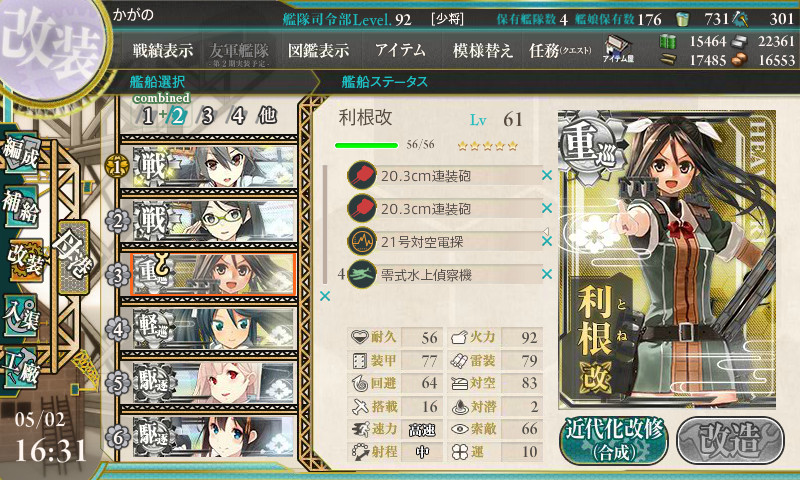
Task: Select the second 20.3cm連装砲 equipment slot
Action: click(x=444, y=208)
